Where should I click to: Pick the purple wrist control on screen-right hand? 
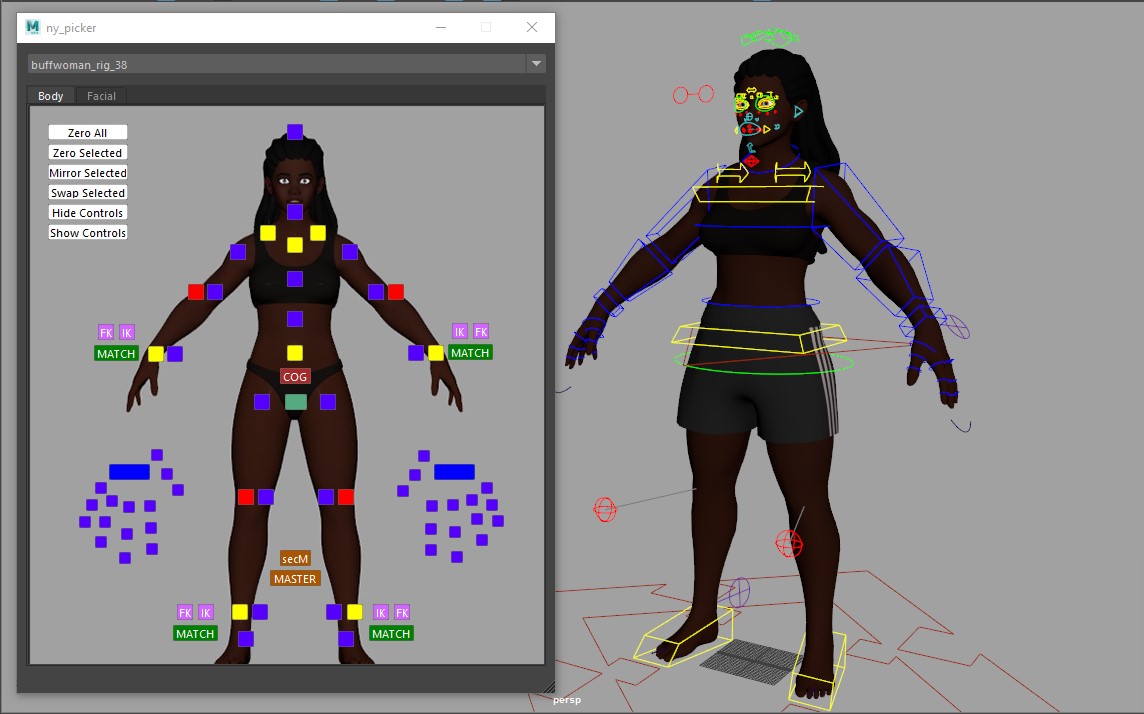(x=416, y=353)
